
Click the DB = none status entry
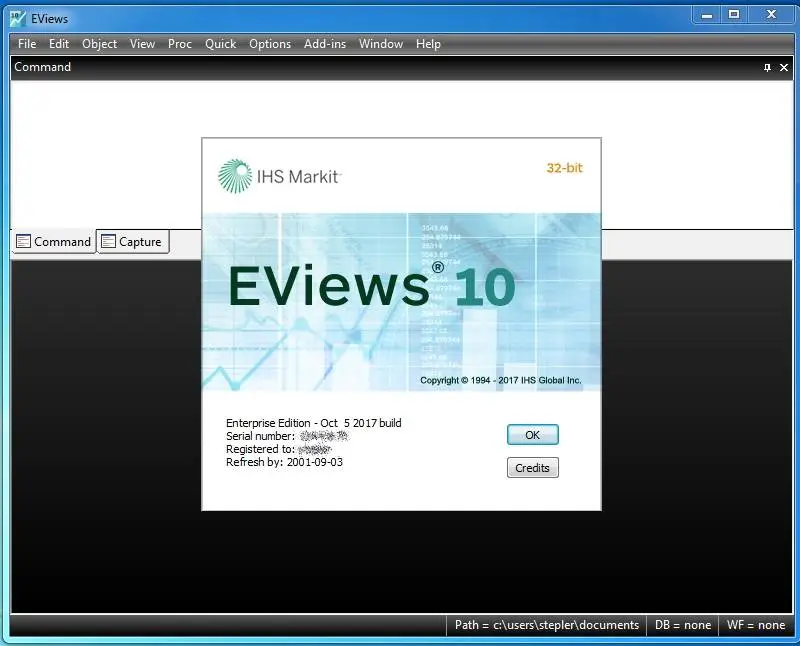point(683,625)
